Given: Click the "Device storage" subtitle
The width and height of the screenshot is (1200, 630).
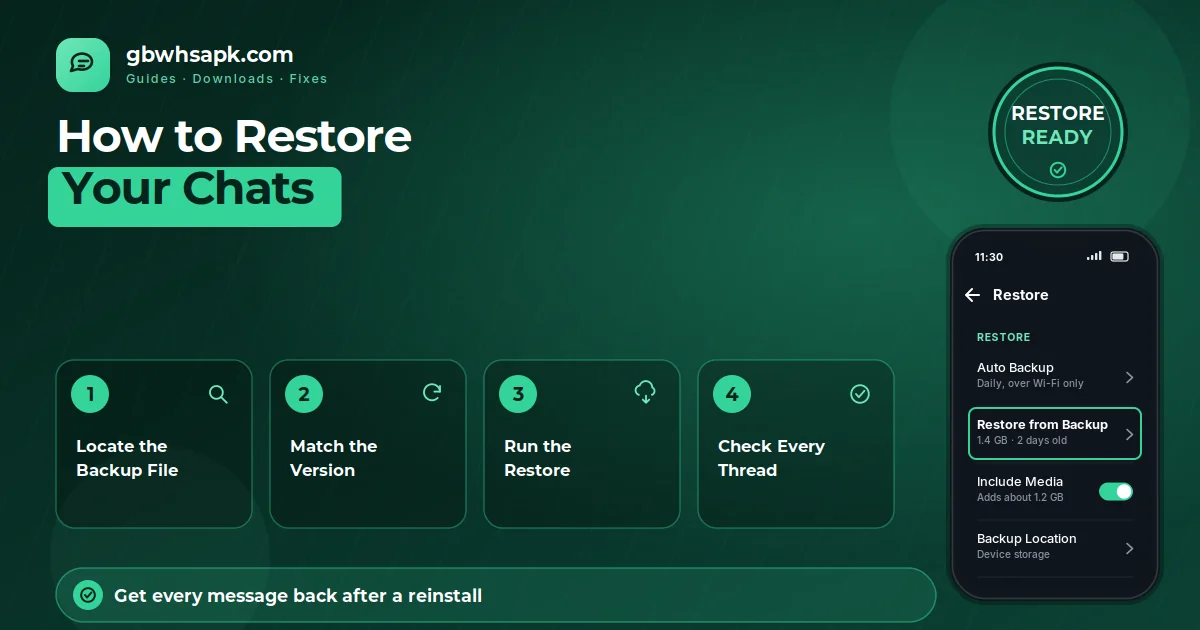Looking at the screenshot, I should [x=1013, y=555].
